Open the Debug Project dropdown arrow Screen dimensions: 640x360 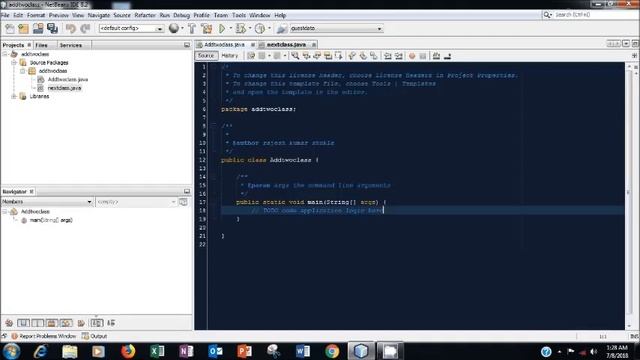[x=250, y=29]
